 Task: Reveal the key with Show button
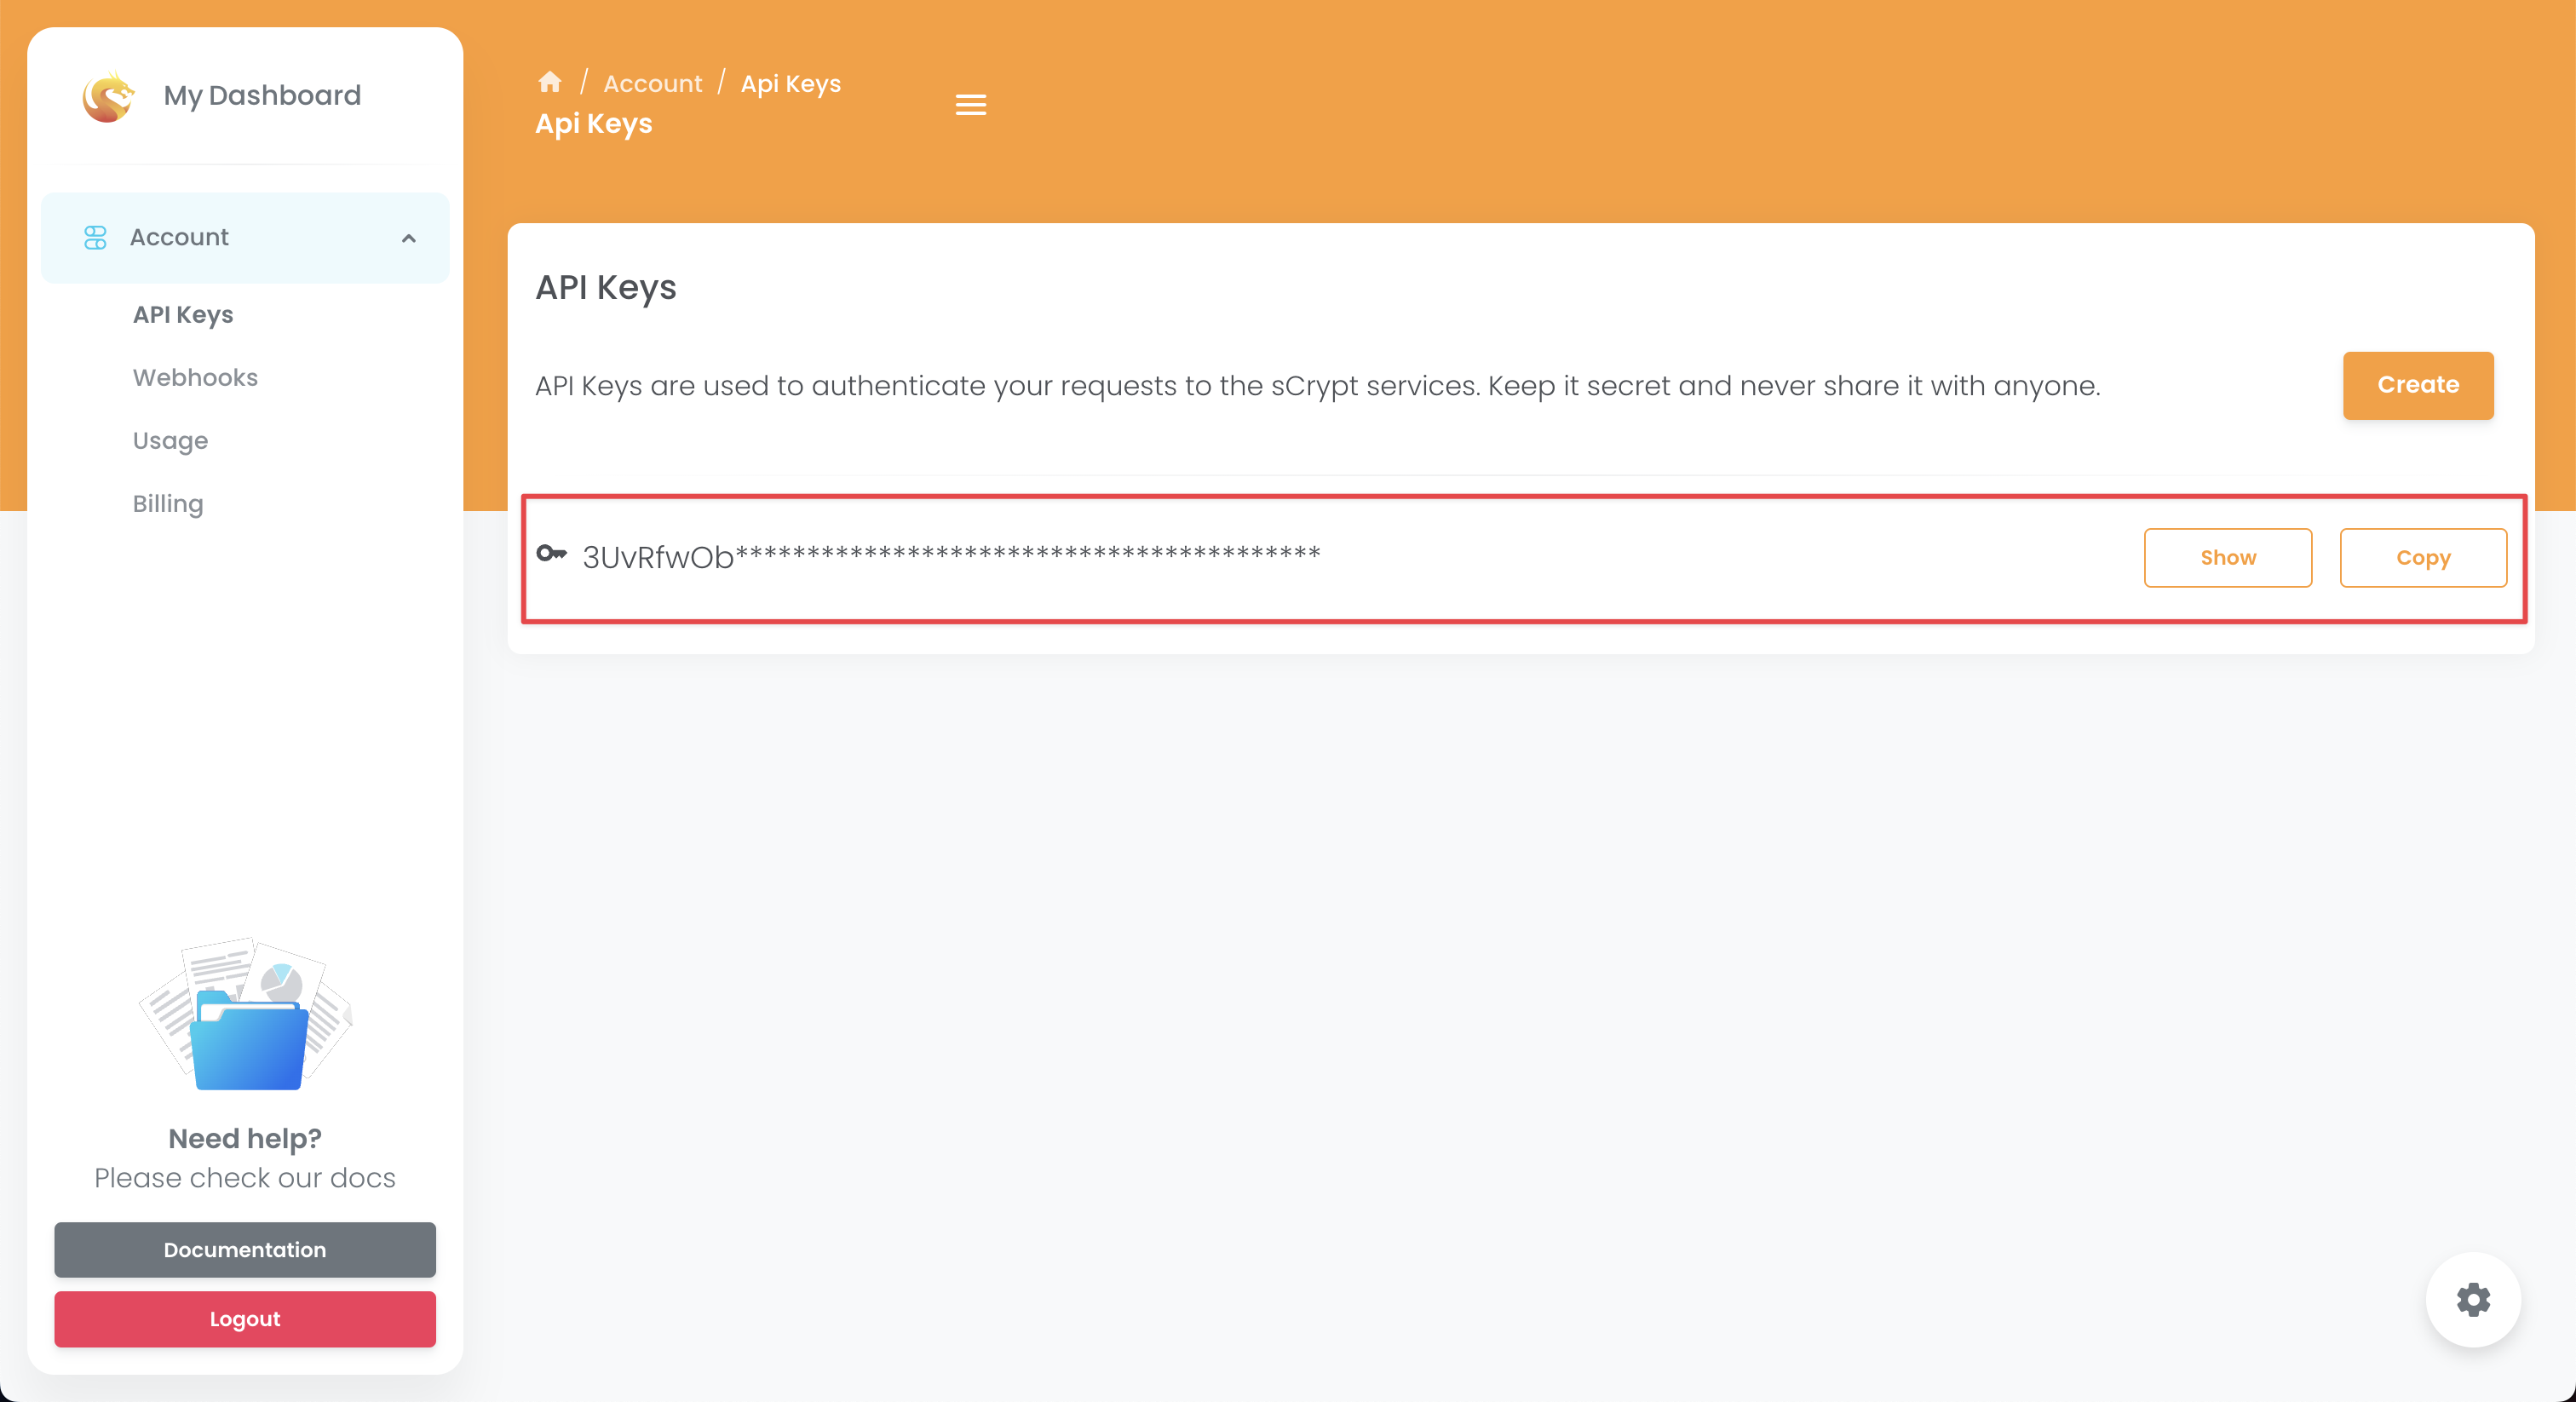tap(2227, 558)
